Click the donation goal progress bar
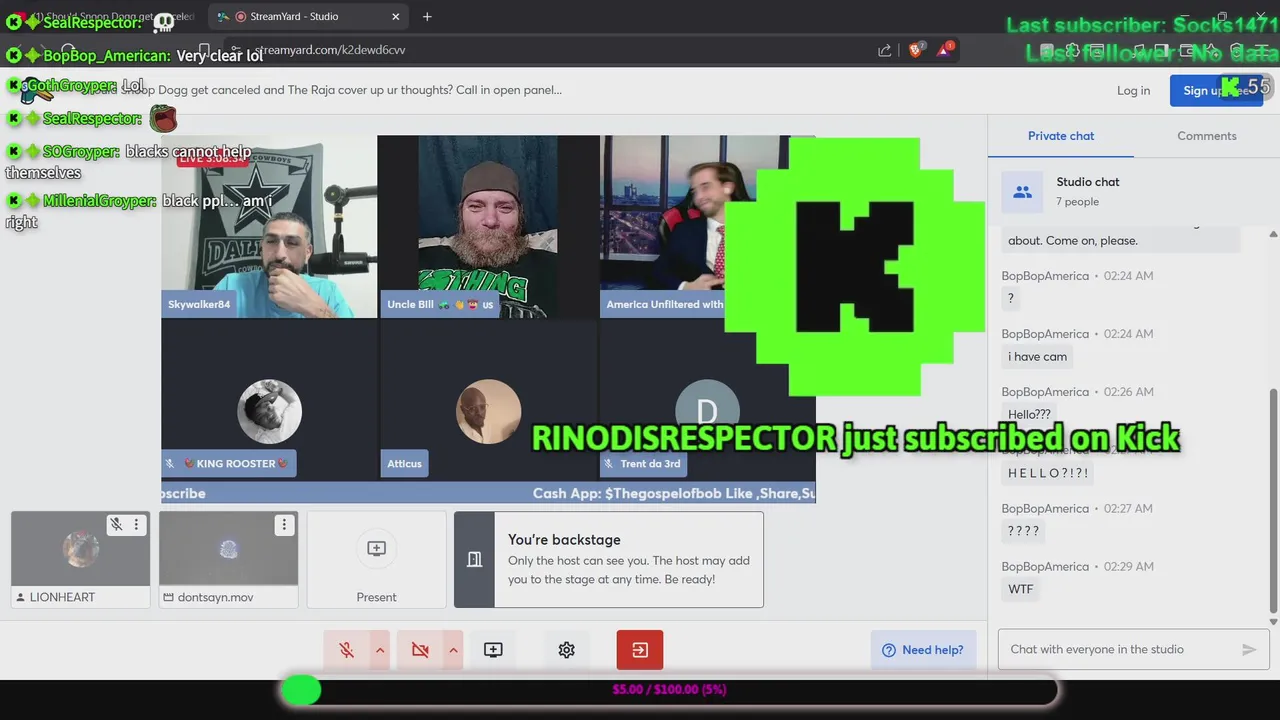1280x720 pixels. 668,690
